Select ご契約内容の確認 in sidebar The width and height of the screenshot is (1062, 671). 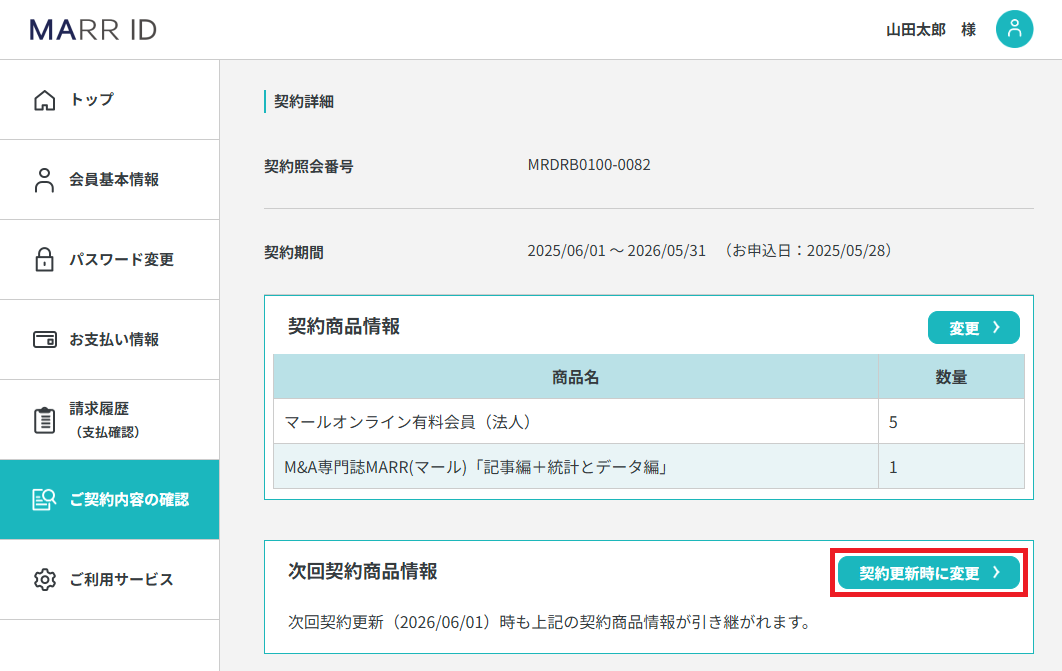pyautogui.click(x=110, y=500)
